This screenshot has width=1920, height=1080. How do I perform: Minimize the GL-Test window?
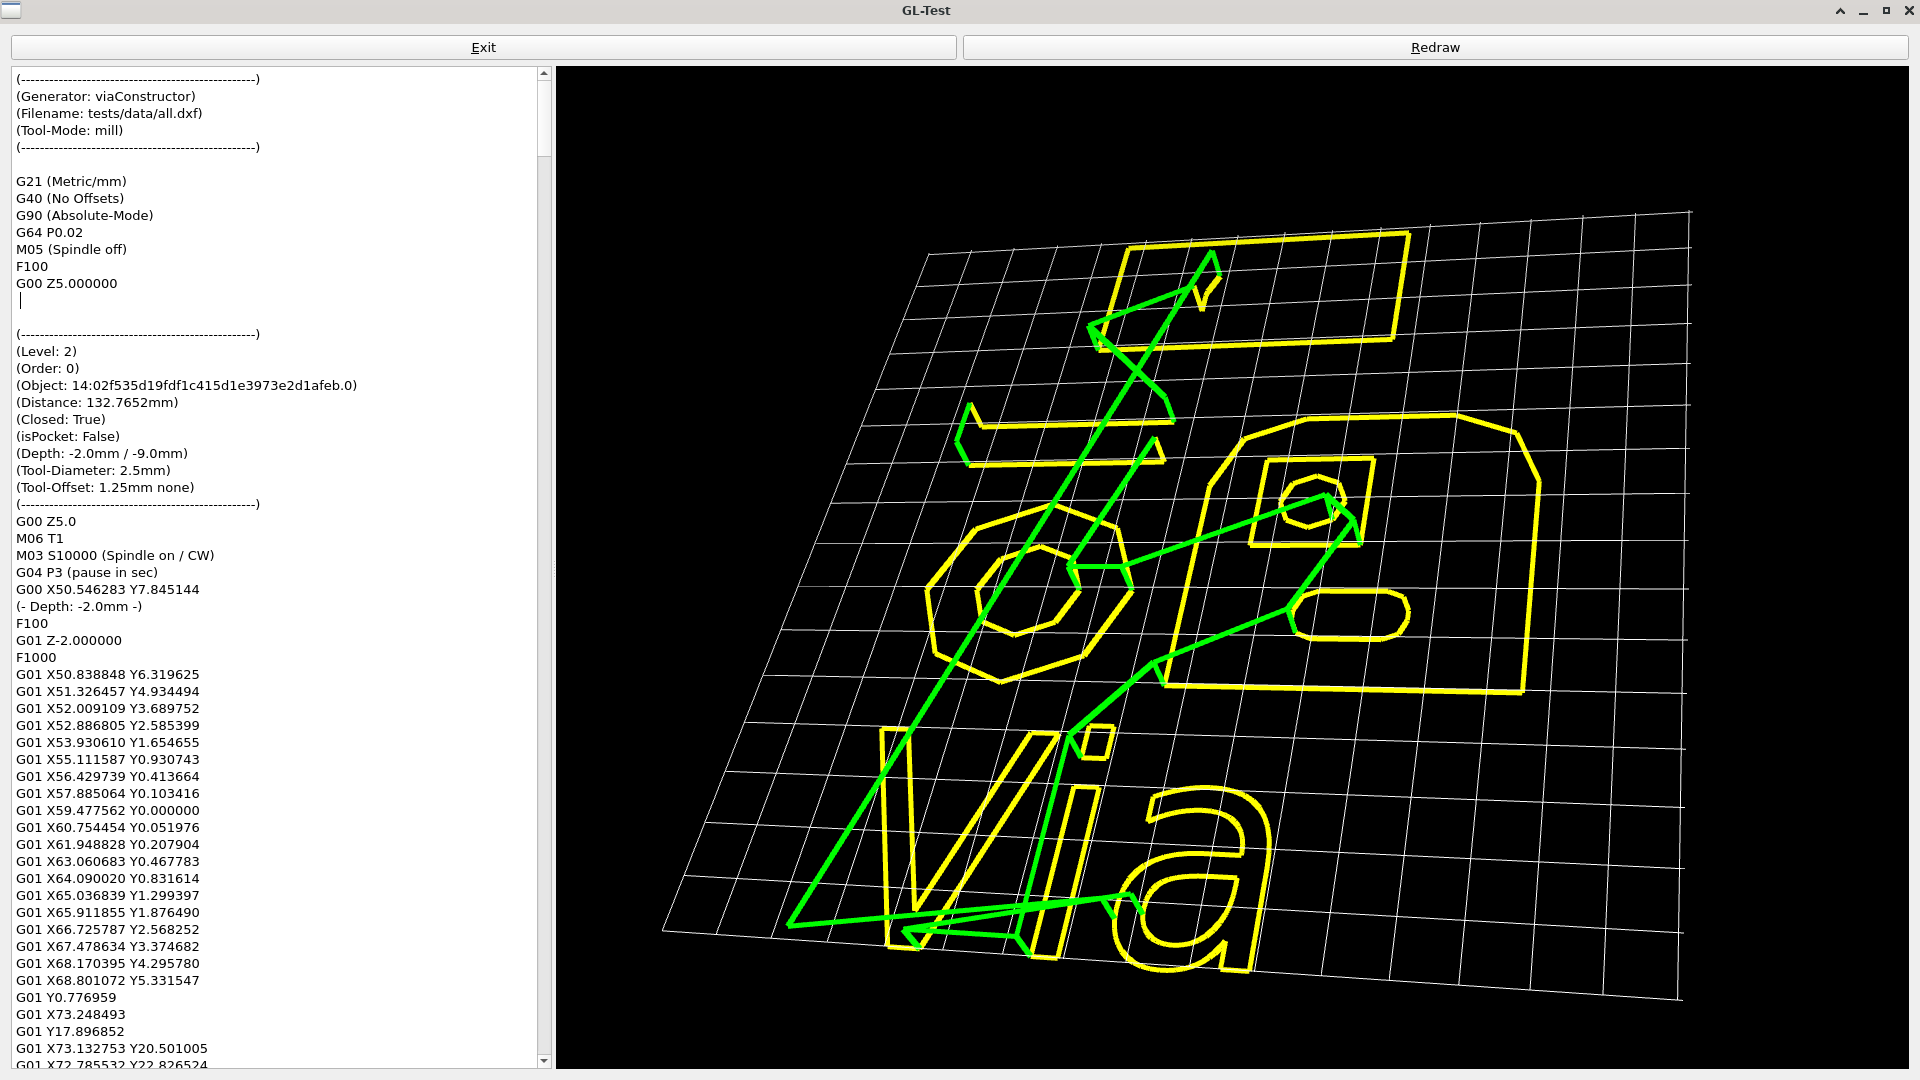[1863, 11]
